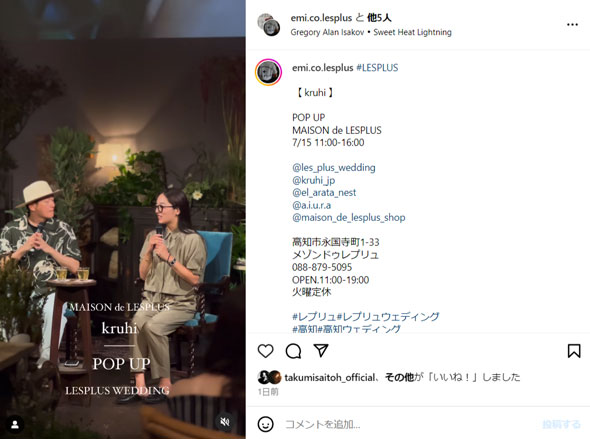Like the post with the heart icon

[x=266, y=351]
